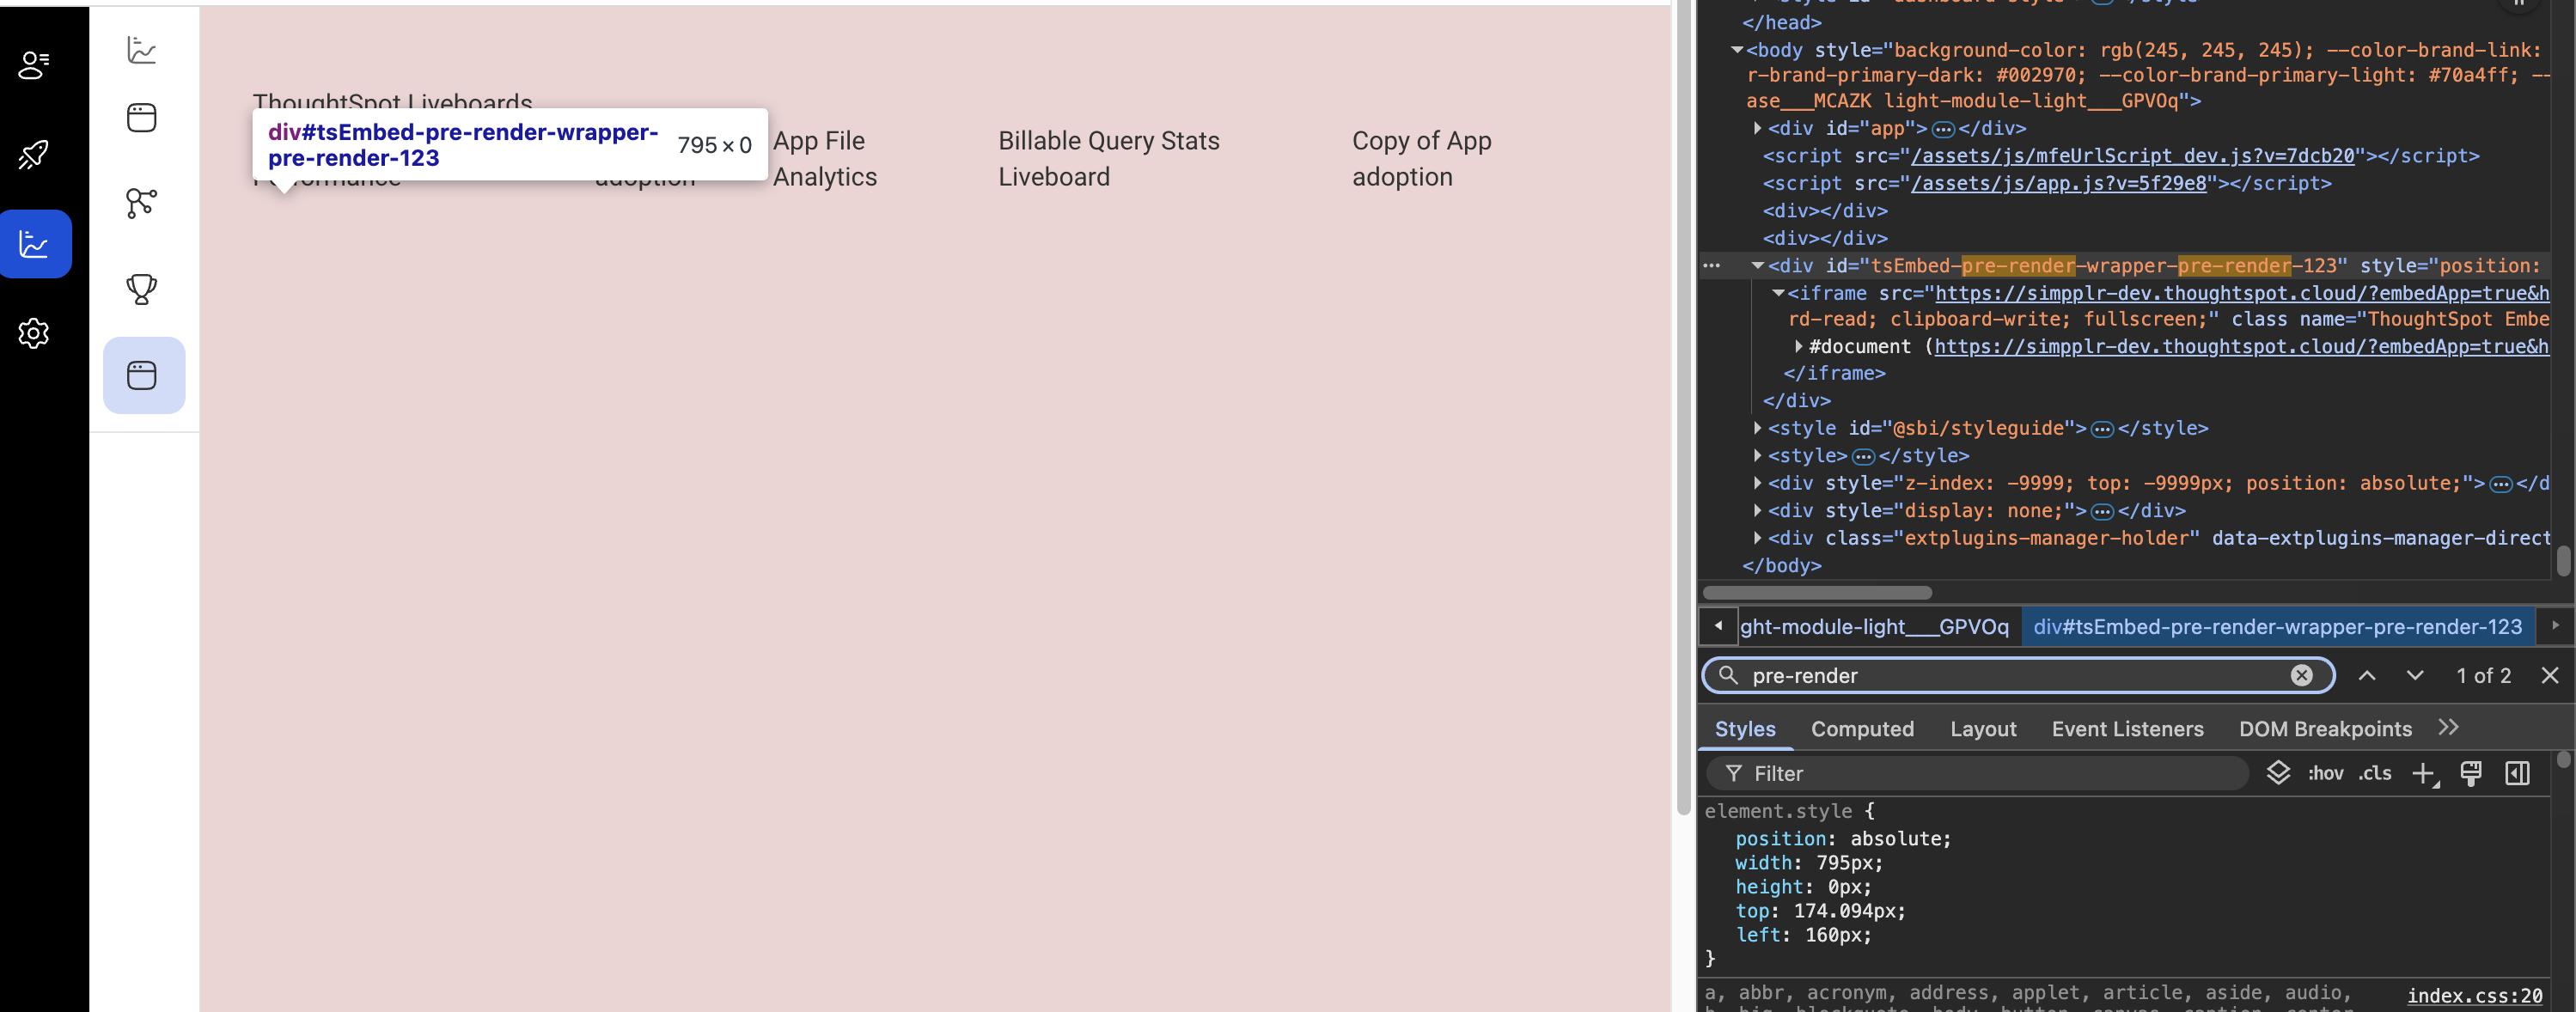Expand the @sbi/styleguide style node
The image size is (2576, 1012).
point(1757,428)
